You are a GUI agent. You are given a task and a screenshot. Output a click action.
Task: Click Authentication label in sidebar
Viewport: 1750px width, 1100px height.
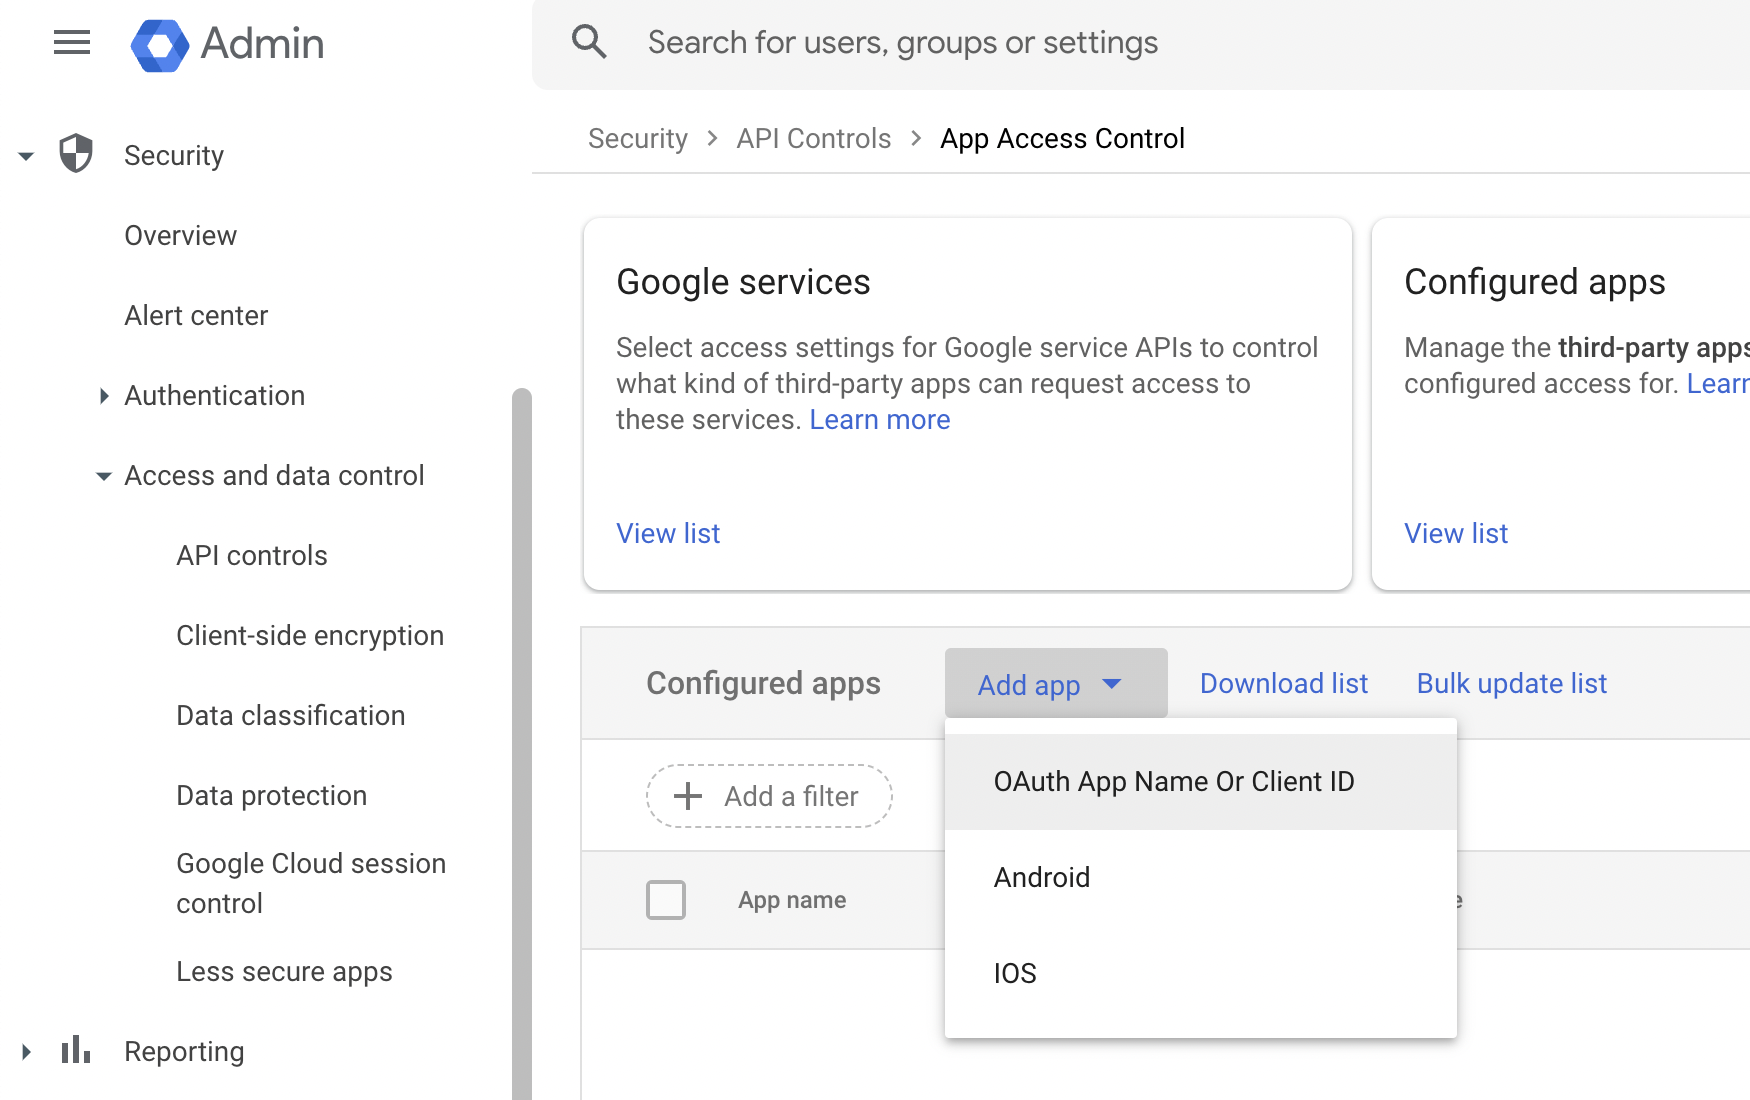(215, 396)
